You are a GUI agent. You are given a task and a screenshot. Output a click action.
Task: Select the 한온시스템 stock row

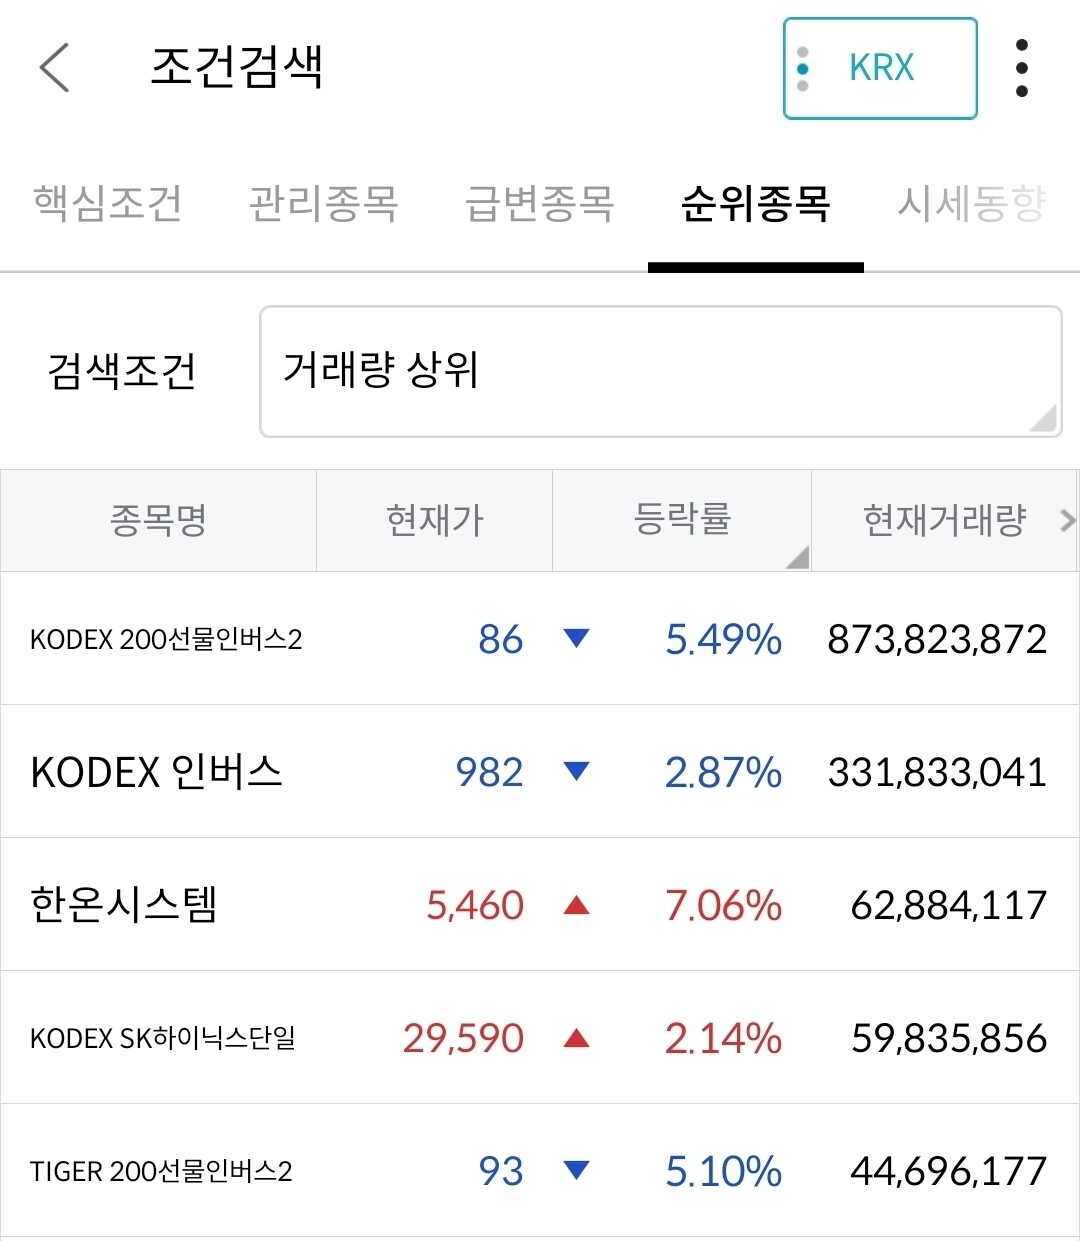pyautogui.click(x=540, y=904)
